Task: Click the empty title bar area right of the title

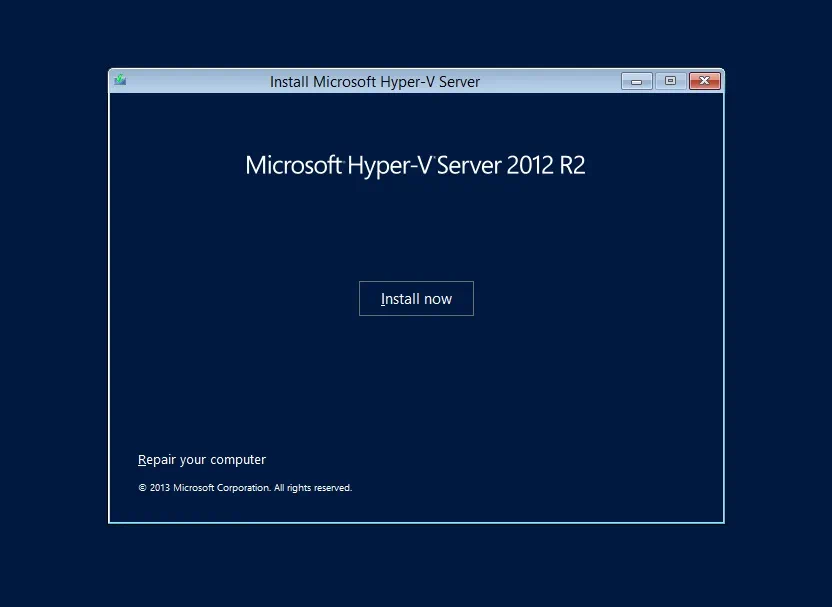Action: (x=550, y=82)
